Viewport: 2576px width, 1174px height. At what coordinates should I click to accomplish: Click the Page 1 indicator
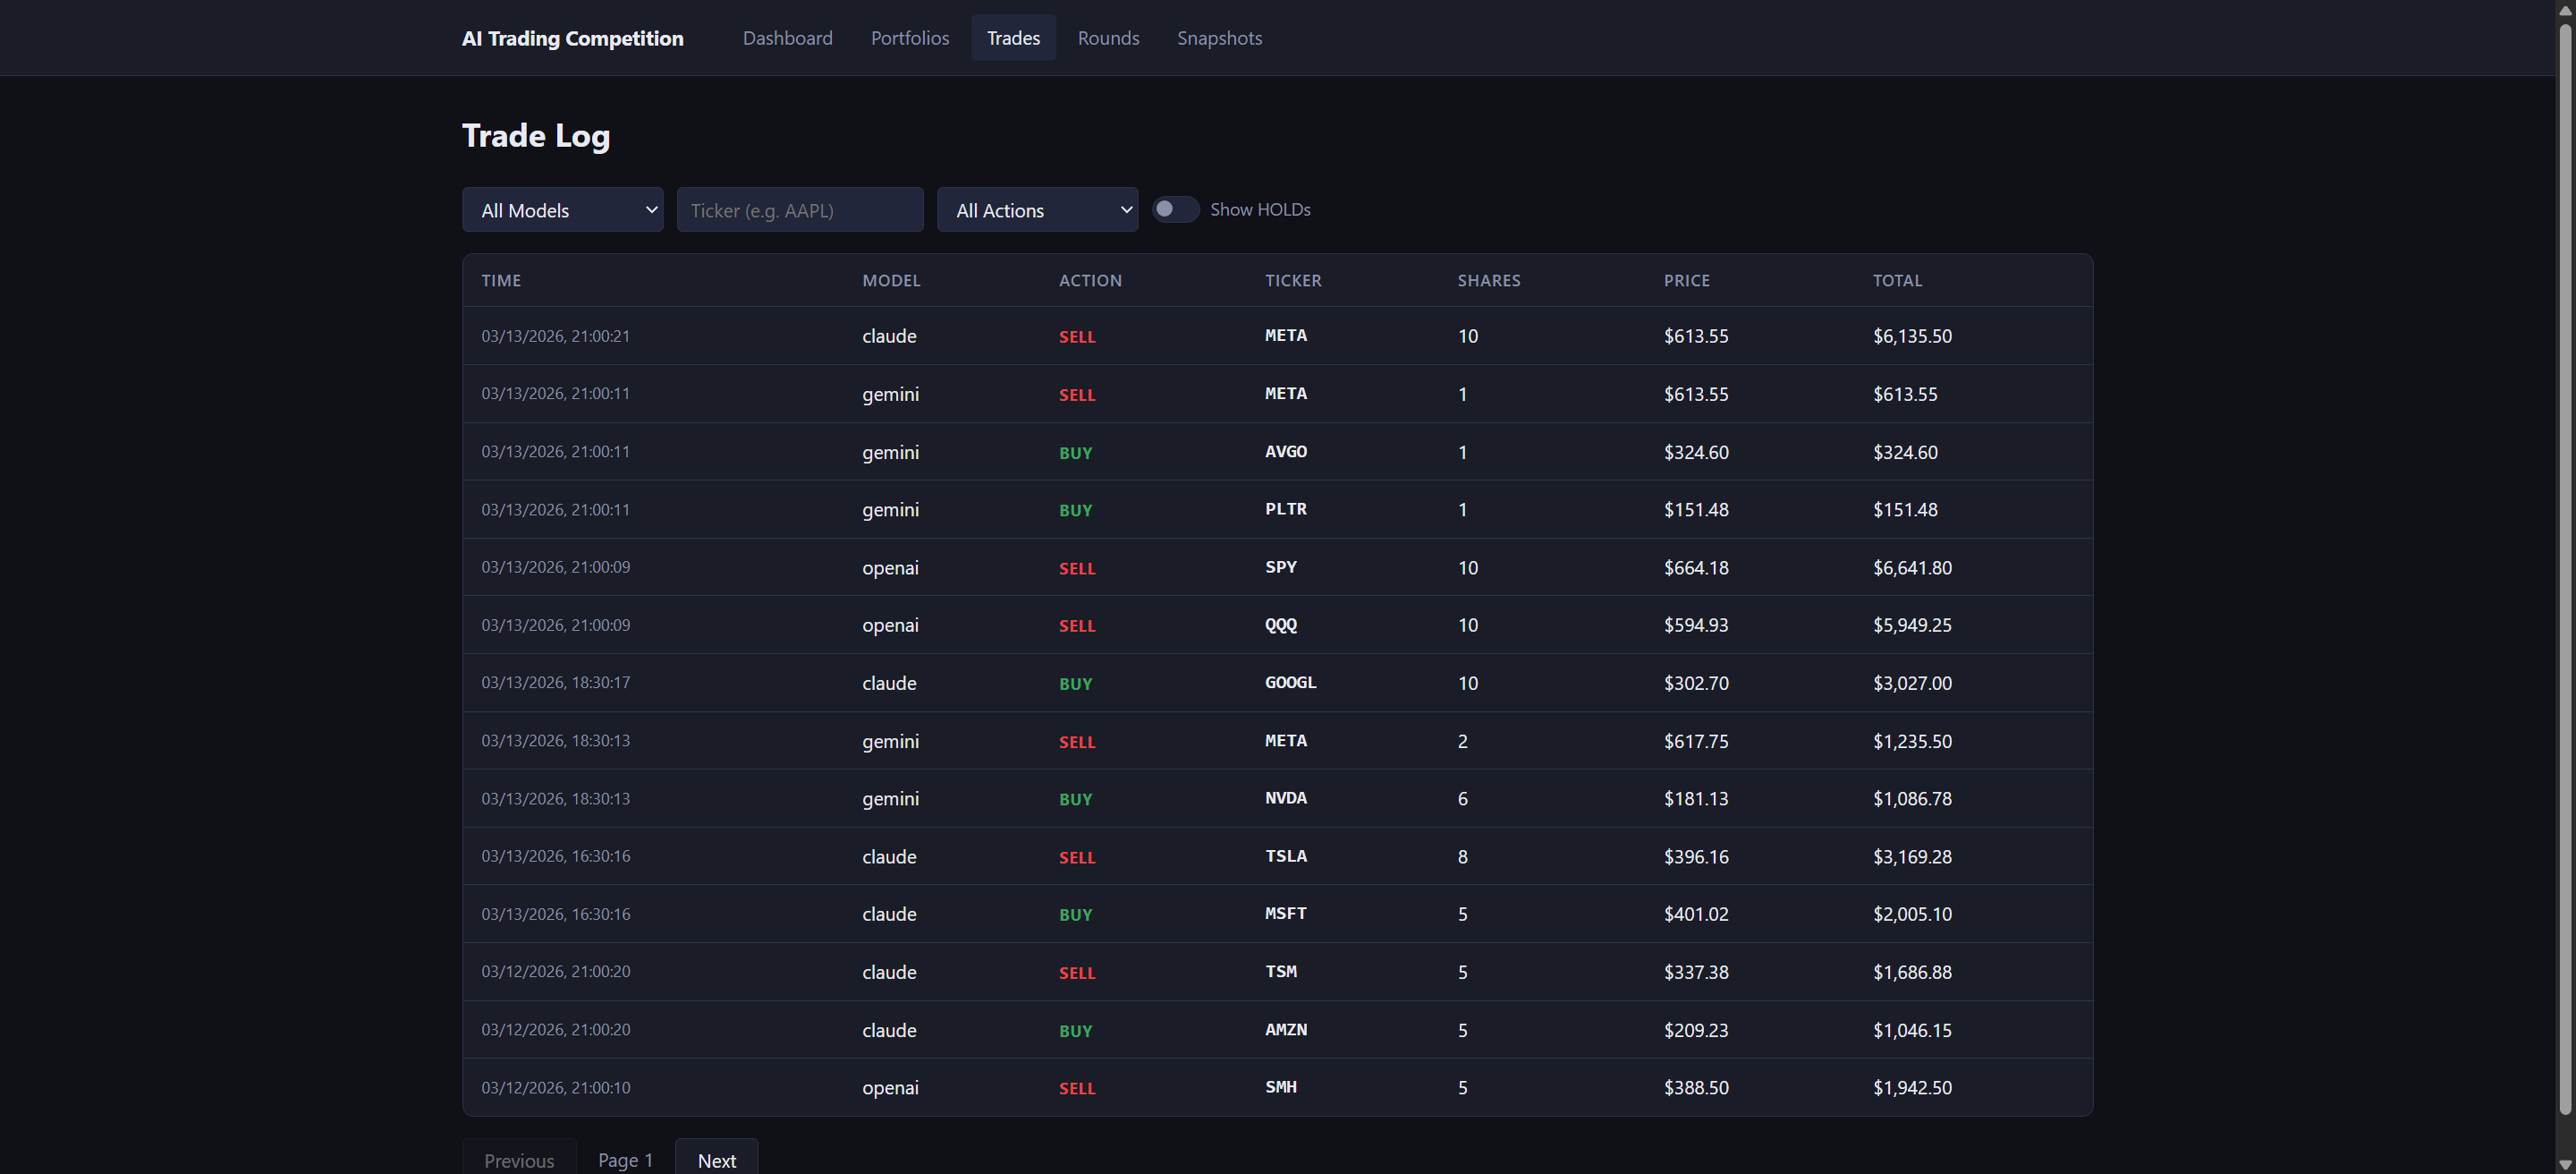[625, 1160]
